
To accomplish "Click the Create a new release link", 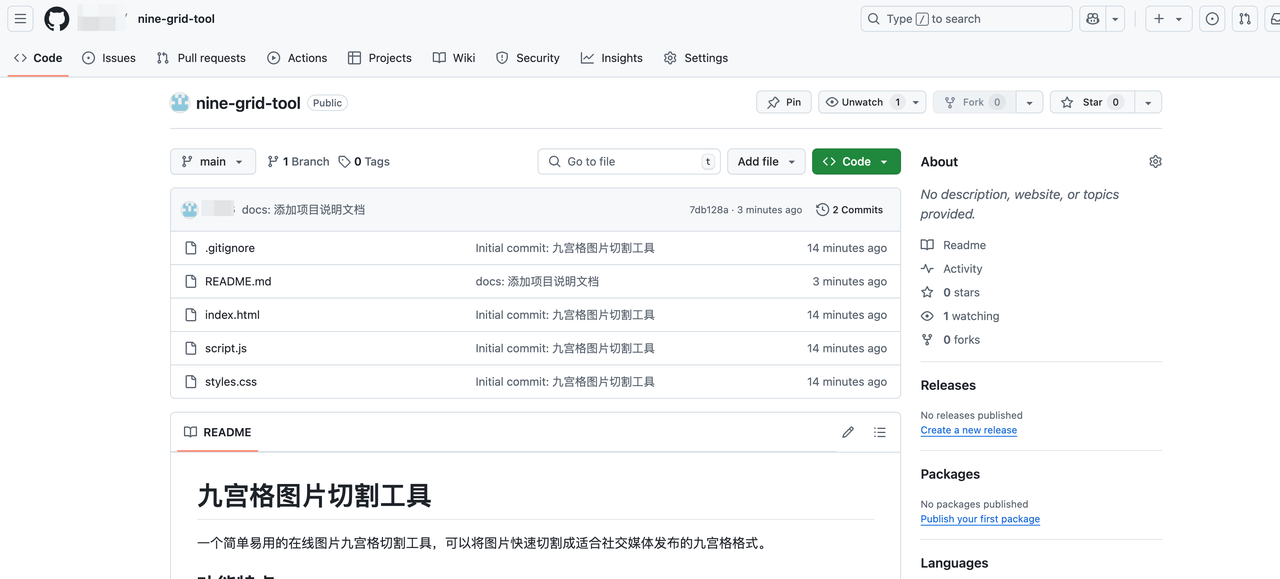I will click(x=968, y=430).
